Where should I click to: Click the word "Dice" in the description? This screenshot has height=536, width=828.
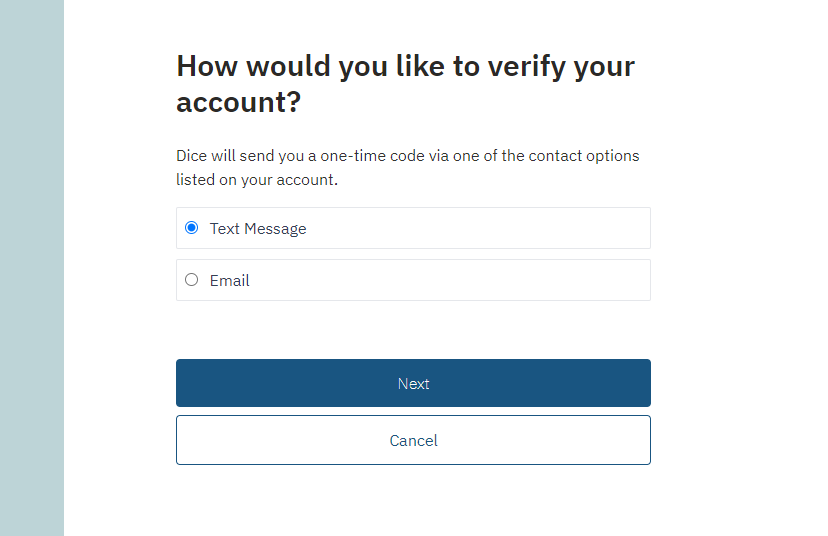(x=192, y=156)
